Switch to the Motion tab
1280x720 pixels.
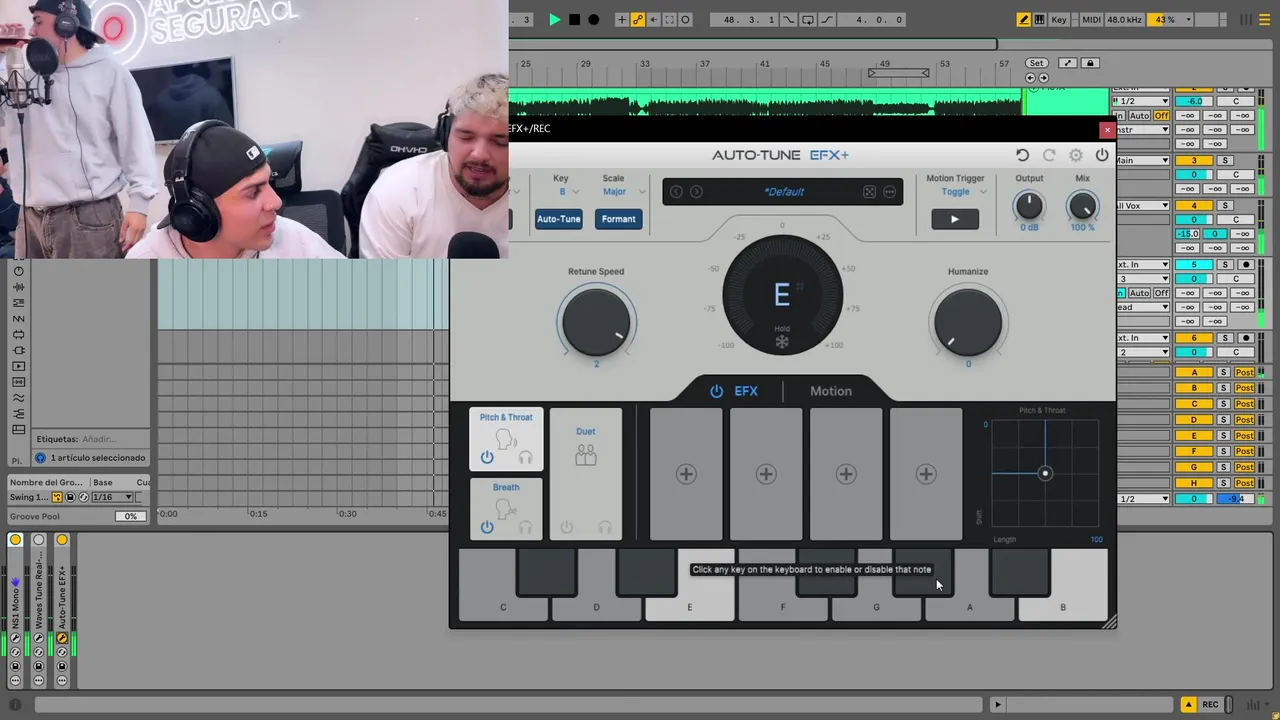[x=831, y=391]
